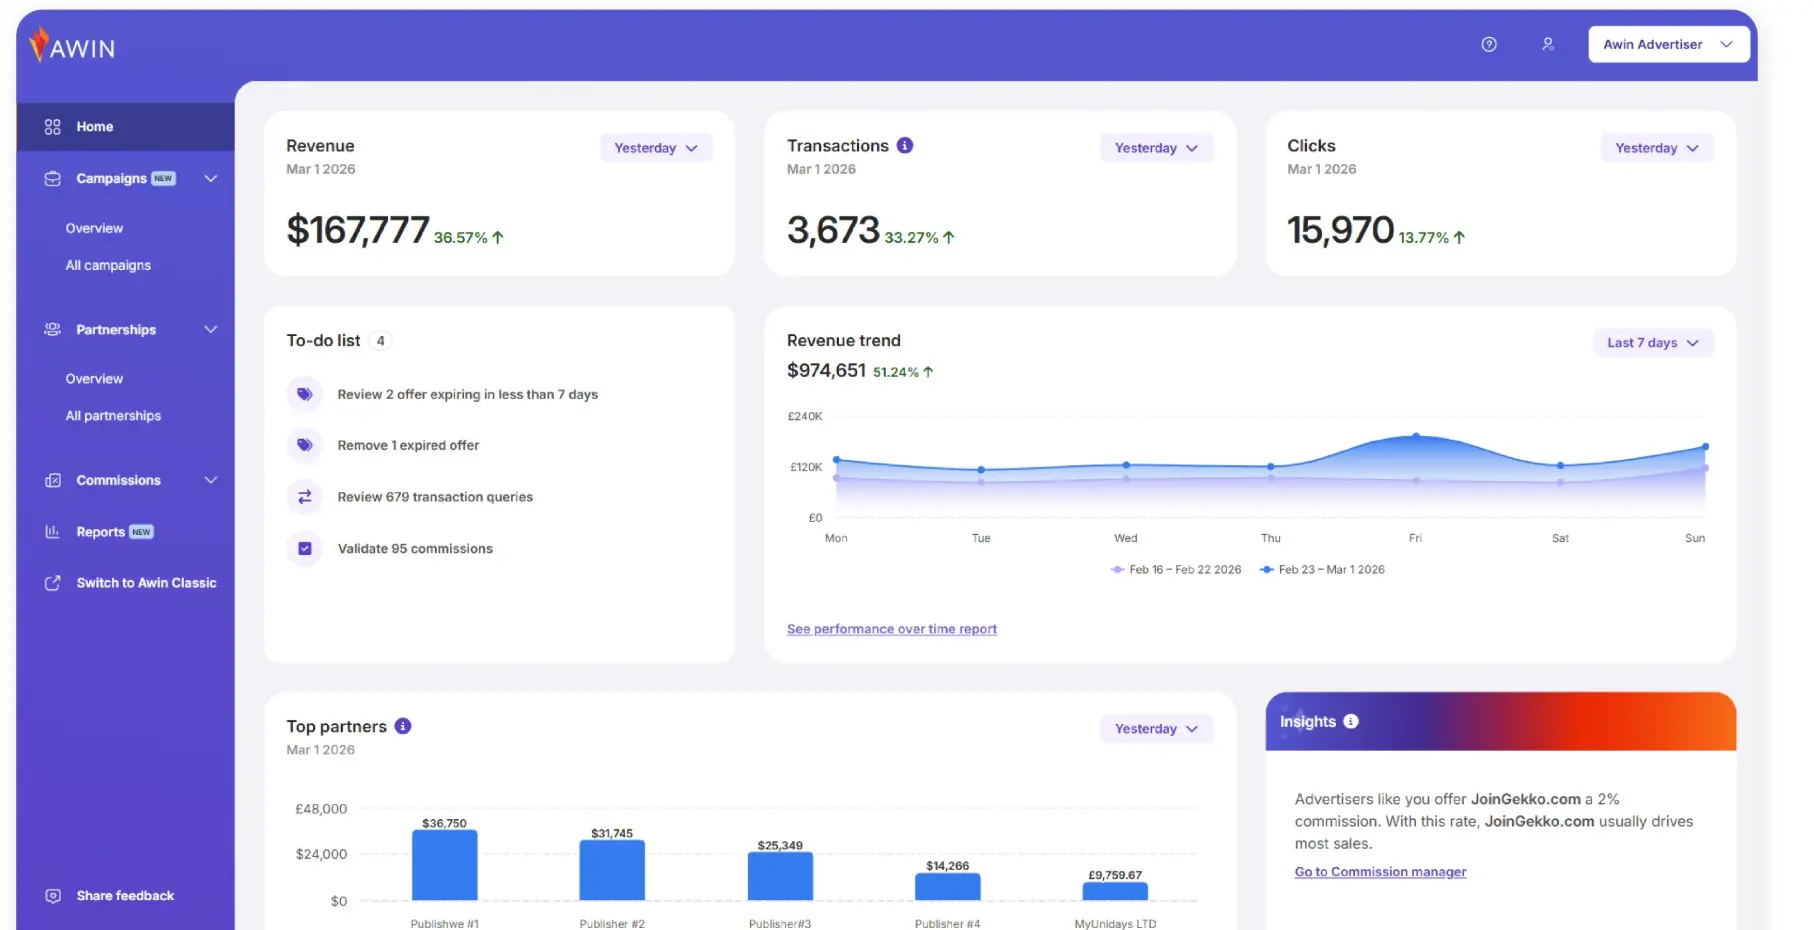The image size is (1814, 930).
Task: Click the tag icon for Remove expired offer
Action: 305,445
